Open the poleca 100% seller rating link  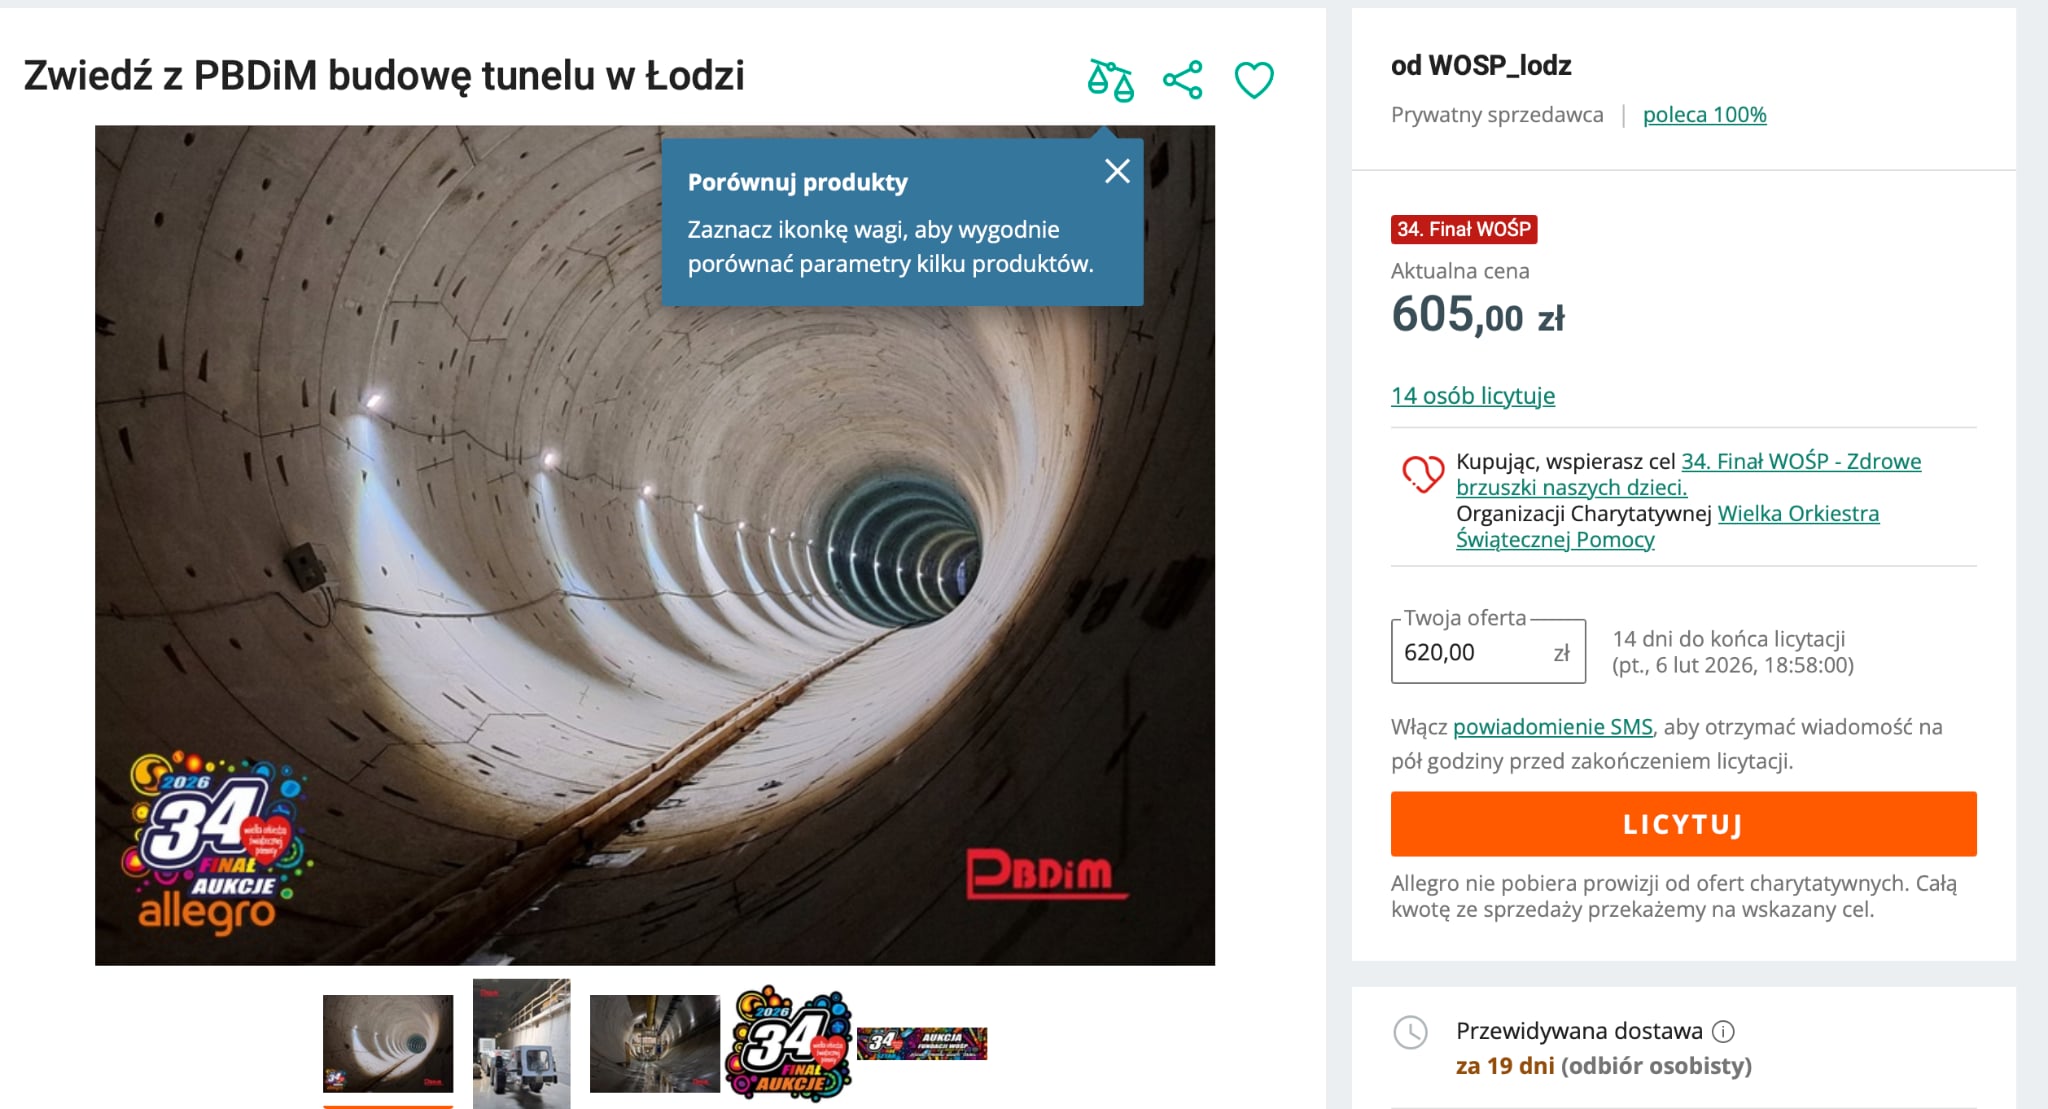tap(1704, 115)
